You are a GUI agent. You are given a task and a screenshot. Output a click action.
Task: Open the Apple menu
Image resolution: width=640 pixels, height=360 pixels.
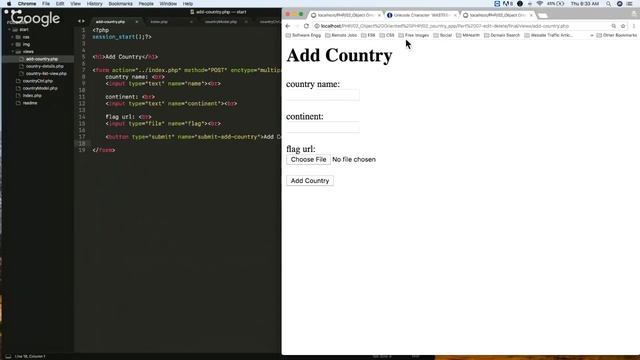coord(9,4)
